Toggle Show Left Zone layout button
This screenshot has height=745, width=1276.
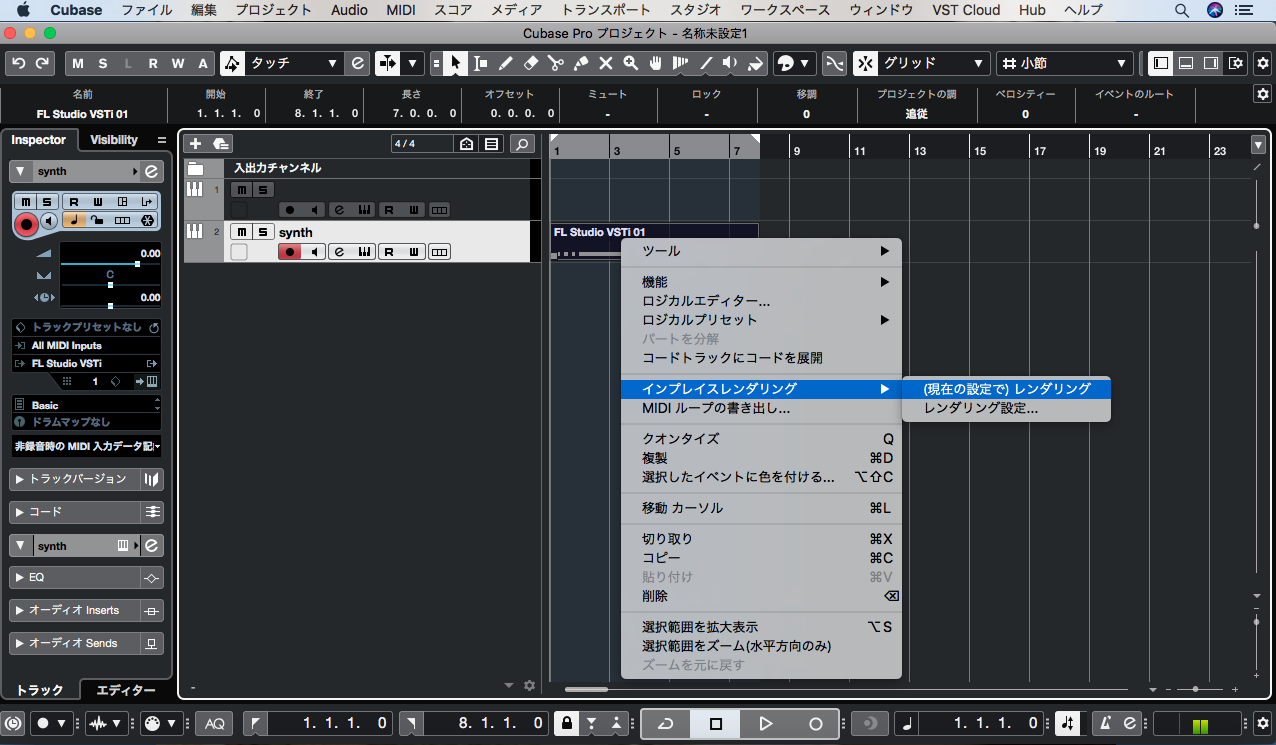click(x=1160, y=63)
